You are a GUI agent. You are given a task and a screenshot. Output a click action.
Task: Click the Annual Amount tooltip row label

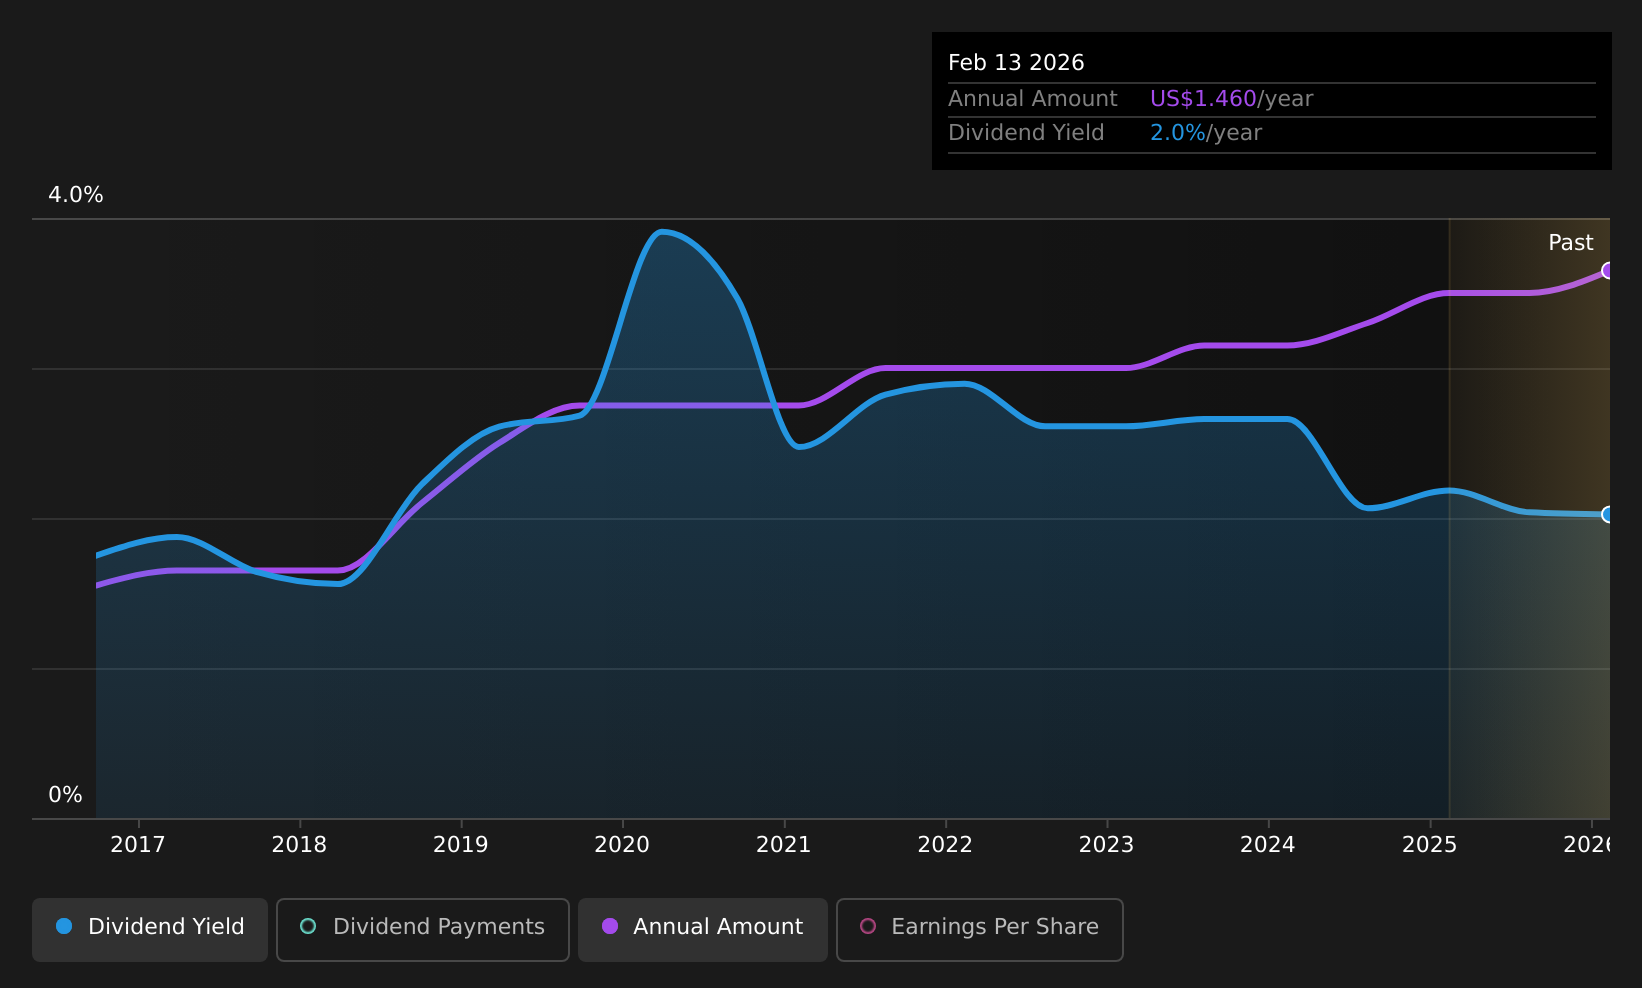coord(1033,99)
